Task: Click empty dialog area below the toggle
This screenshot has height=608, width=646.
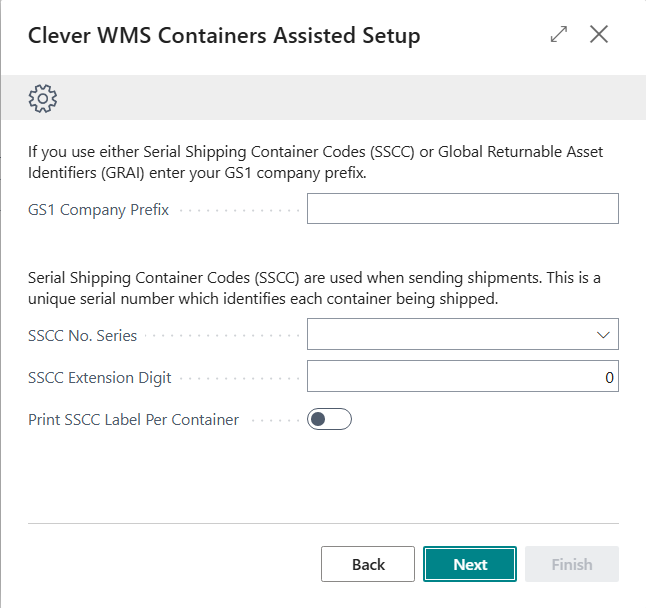Action: [320, 475]
